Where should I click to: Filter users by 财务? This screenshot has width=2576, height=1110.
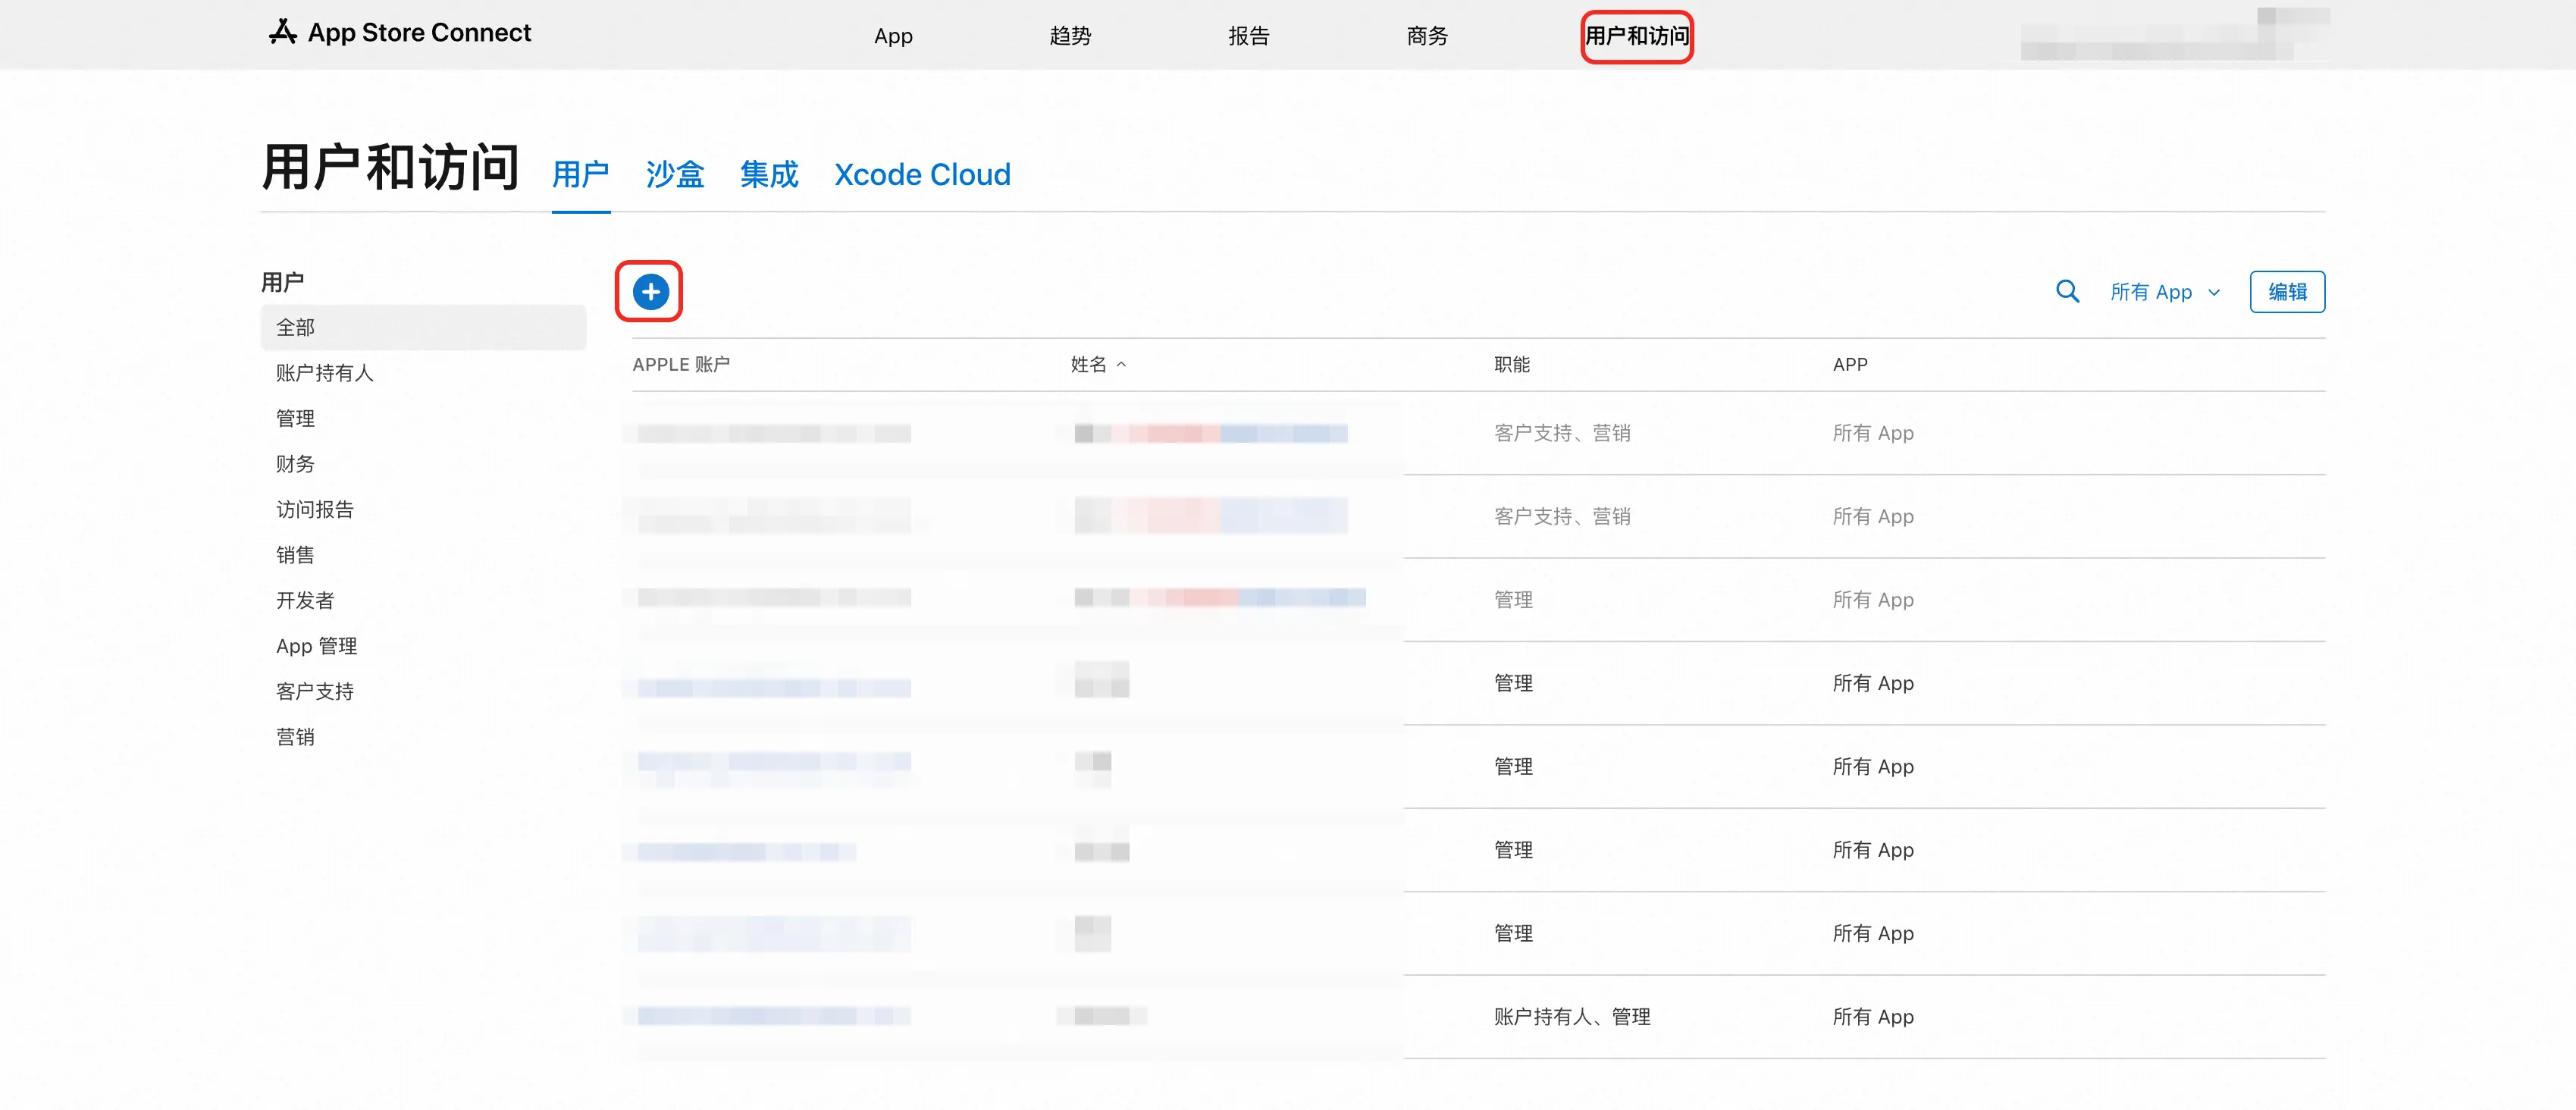coord(295,464)
